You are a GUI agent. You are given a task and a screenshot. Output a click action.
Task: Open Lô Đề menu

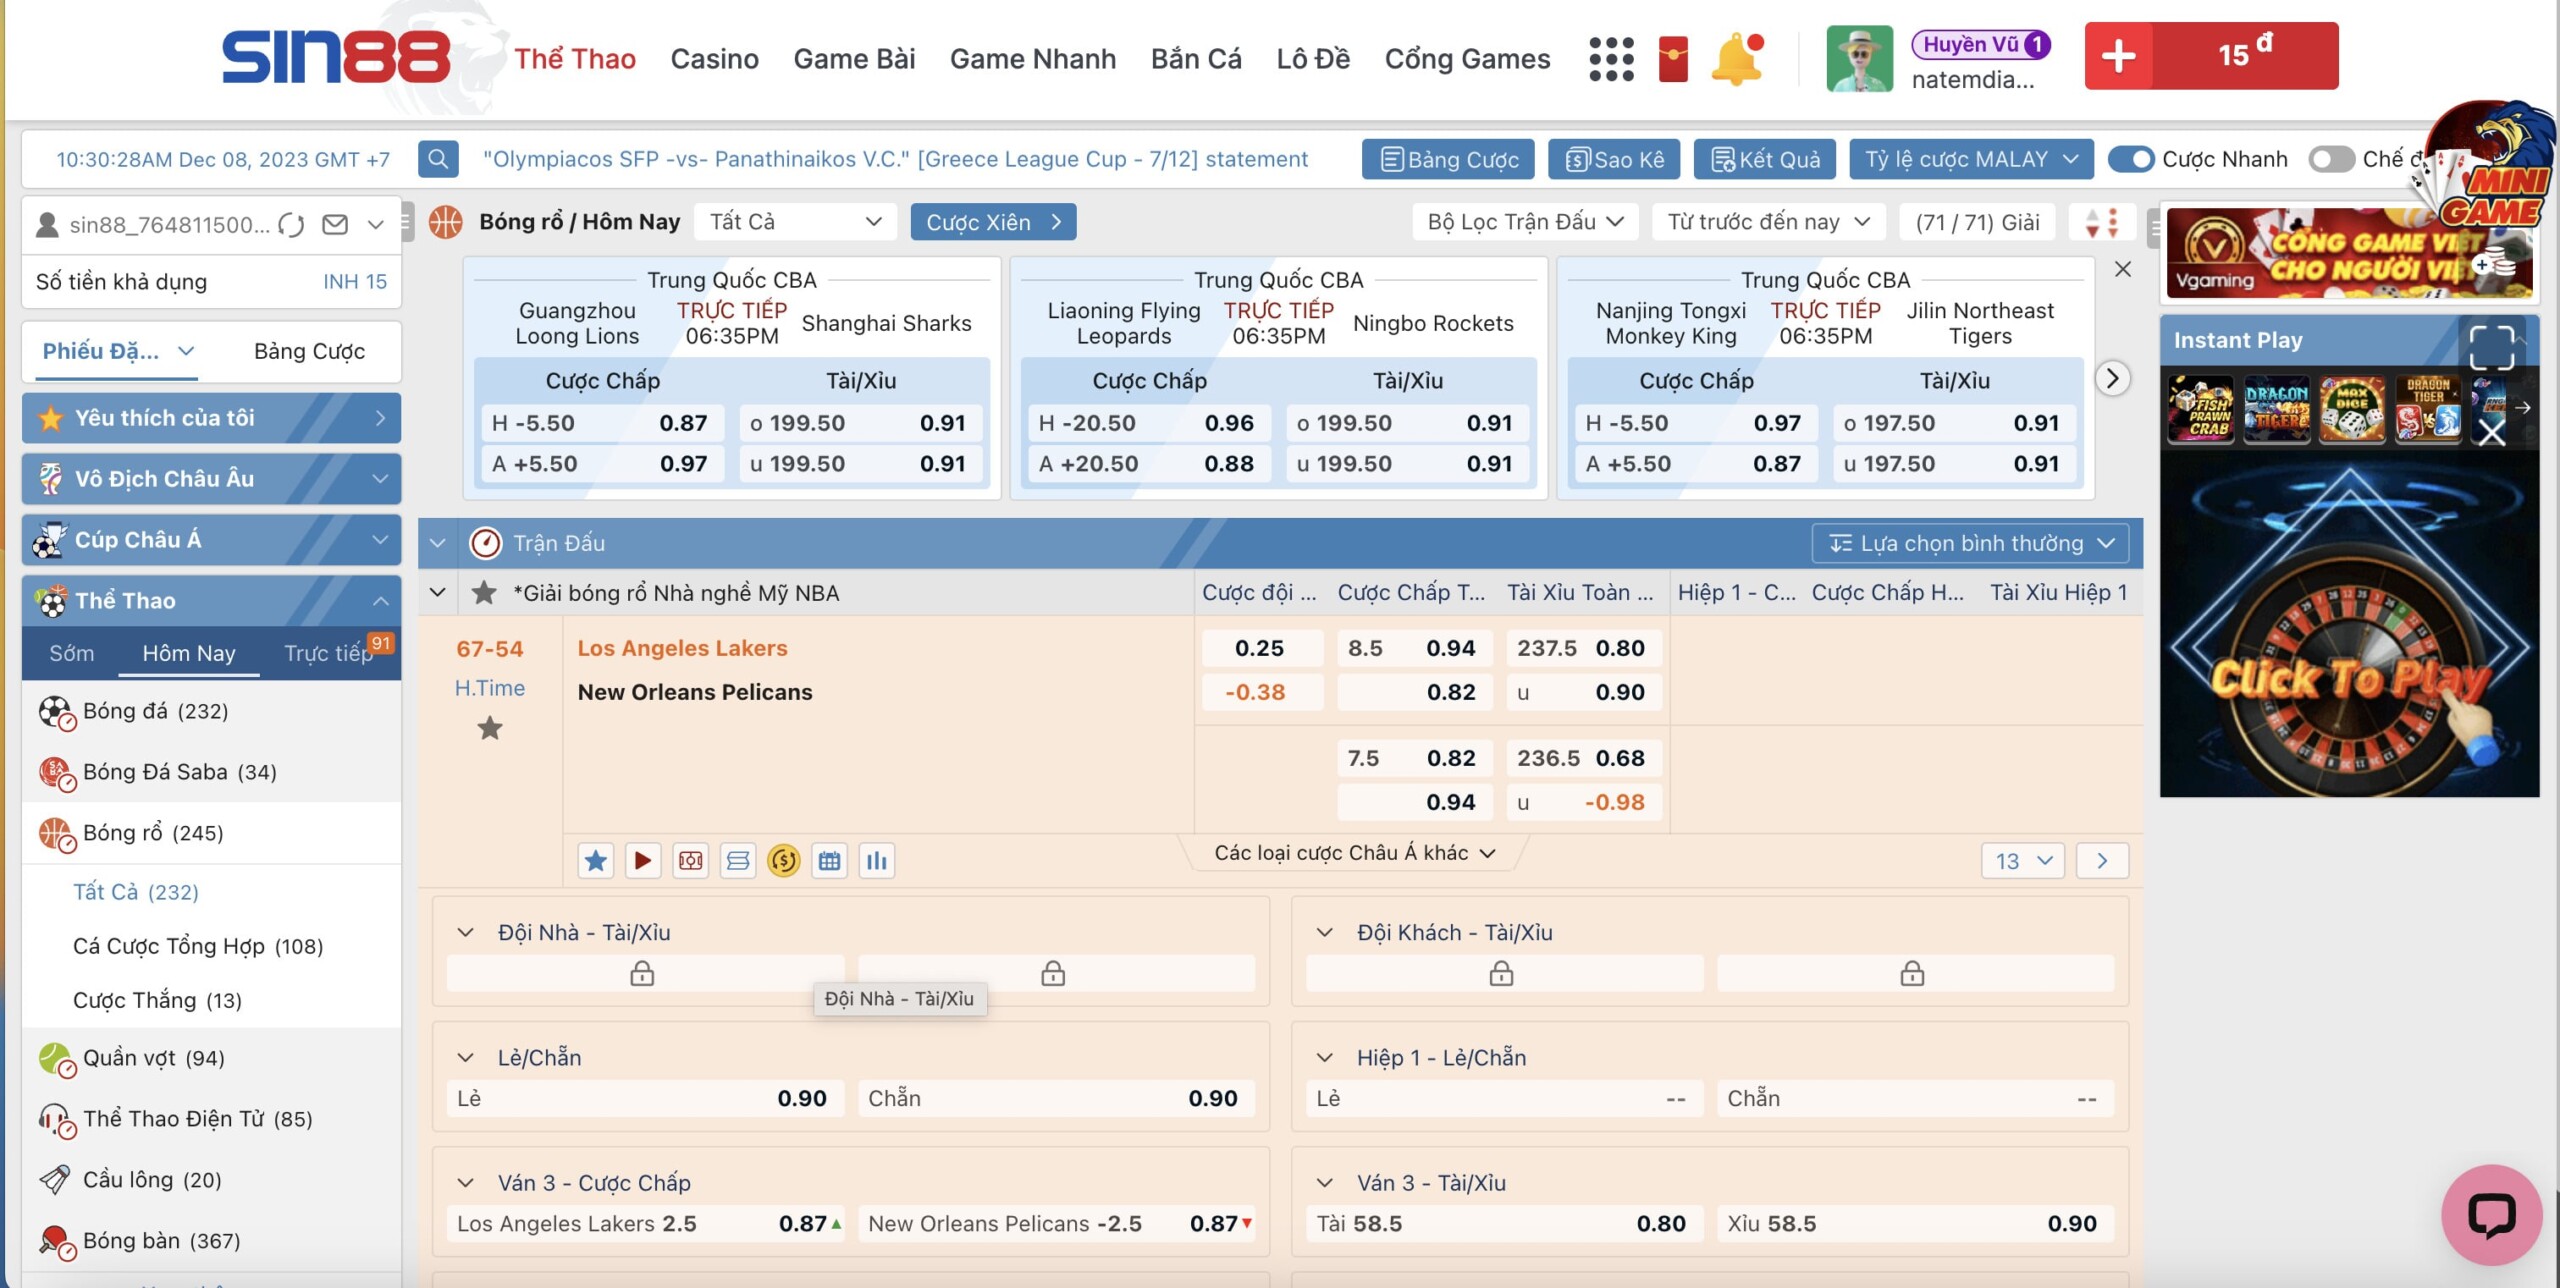click(1312, 59)
